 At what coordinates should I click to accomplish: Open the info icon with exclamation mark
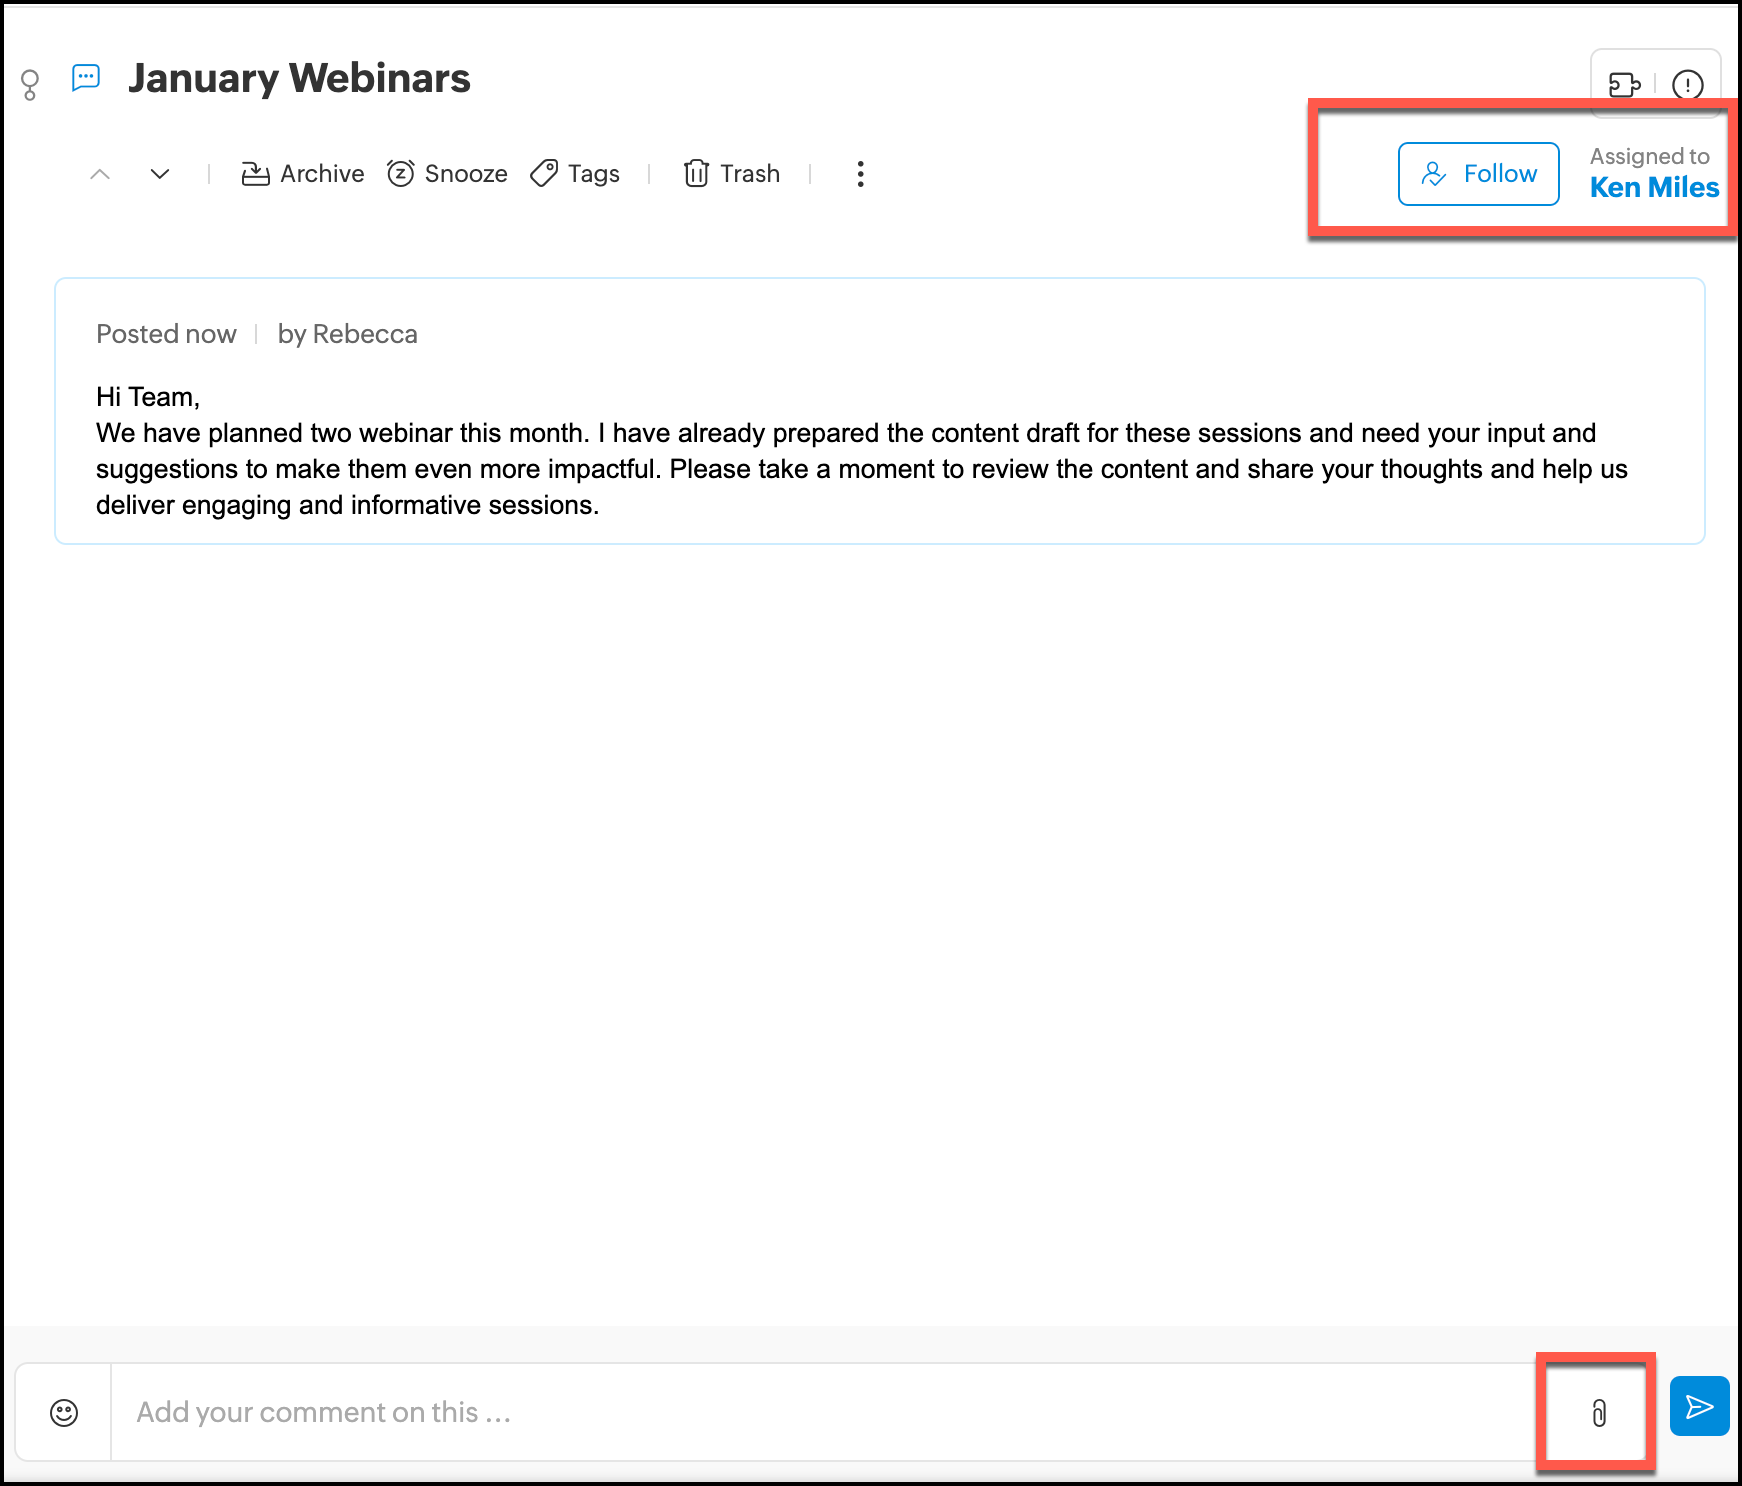1687,85
